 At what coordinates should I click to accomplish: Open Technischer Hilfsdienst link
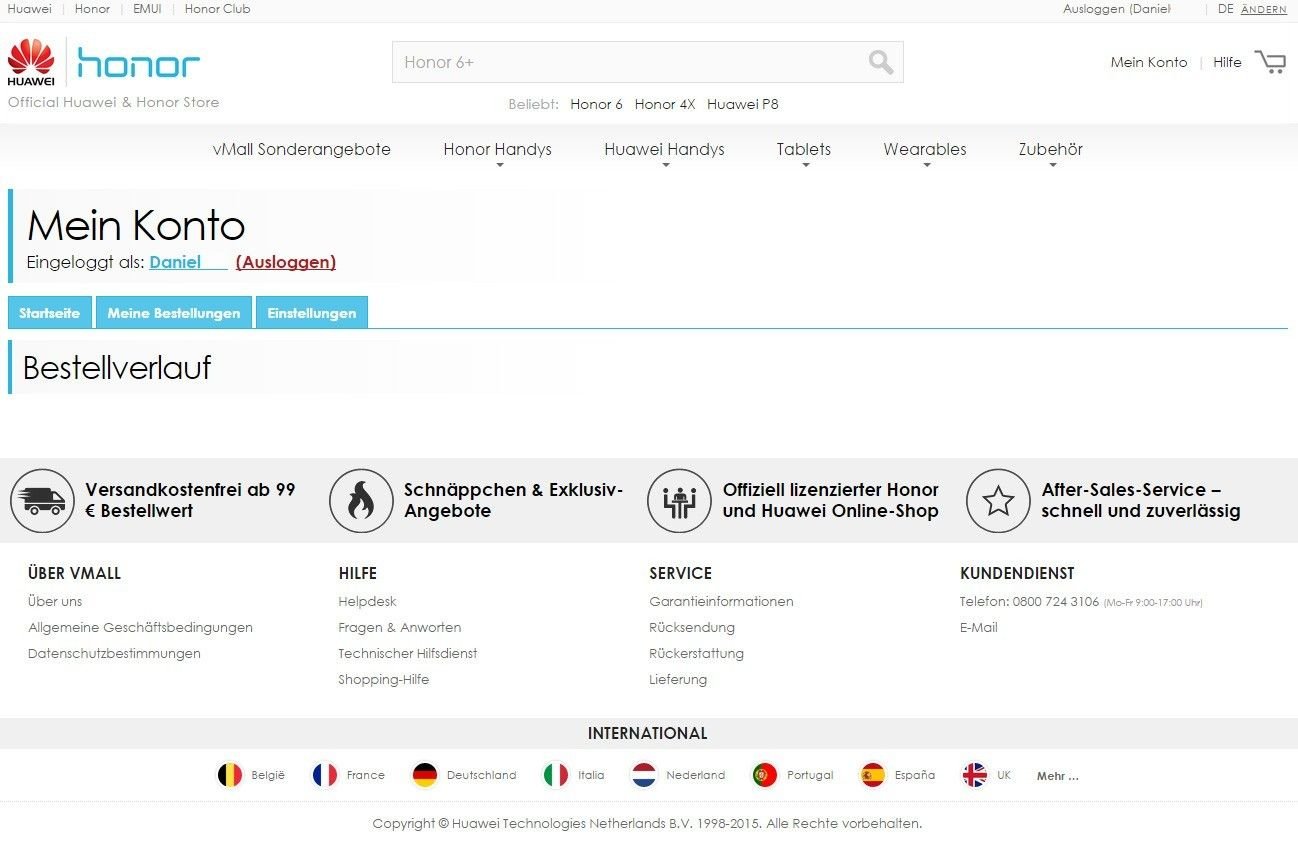(408, 653)
